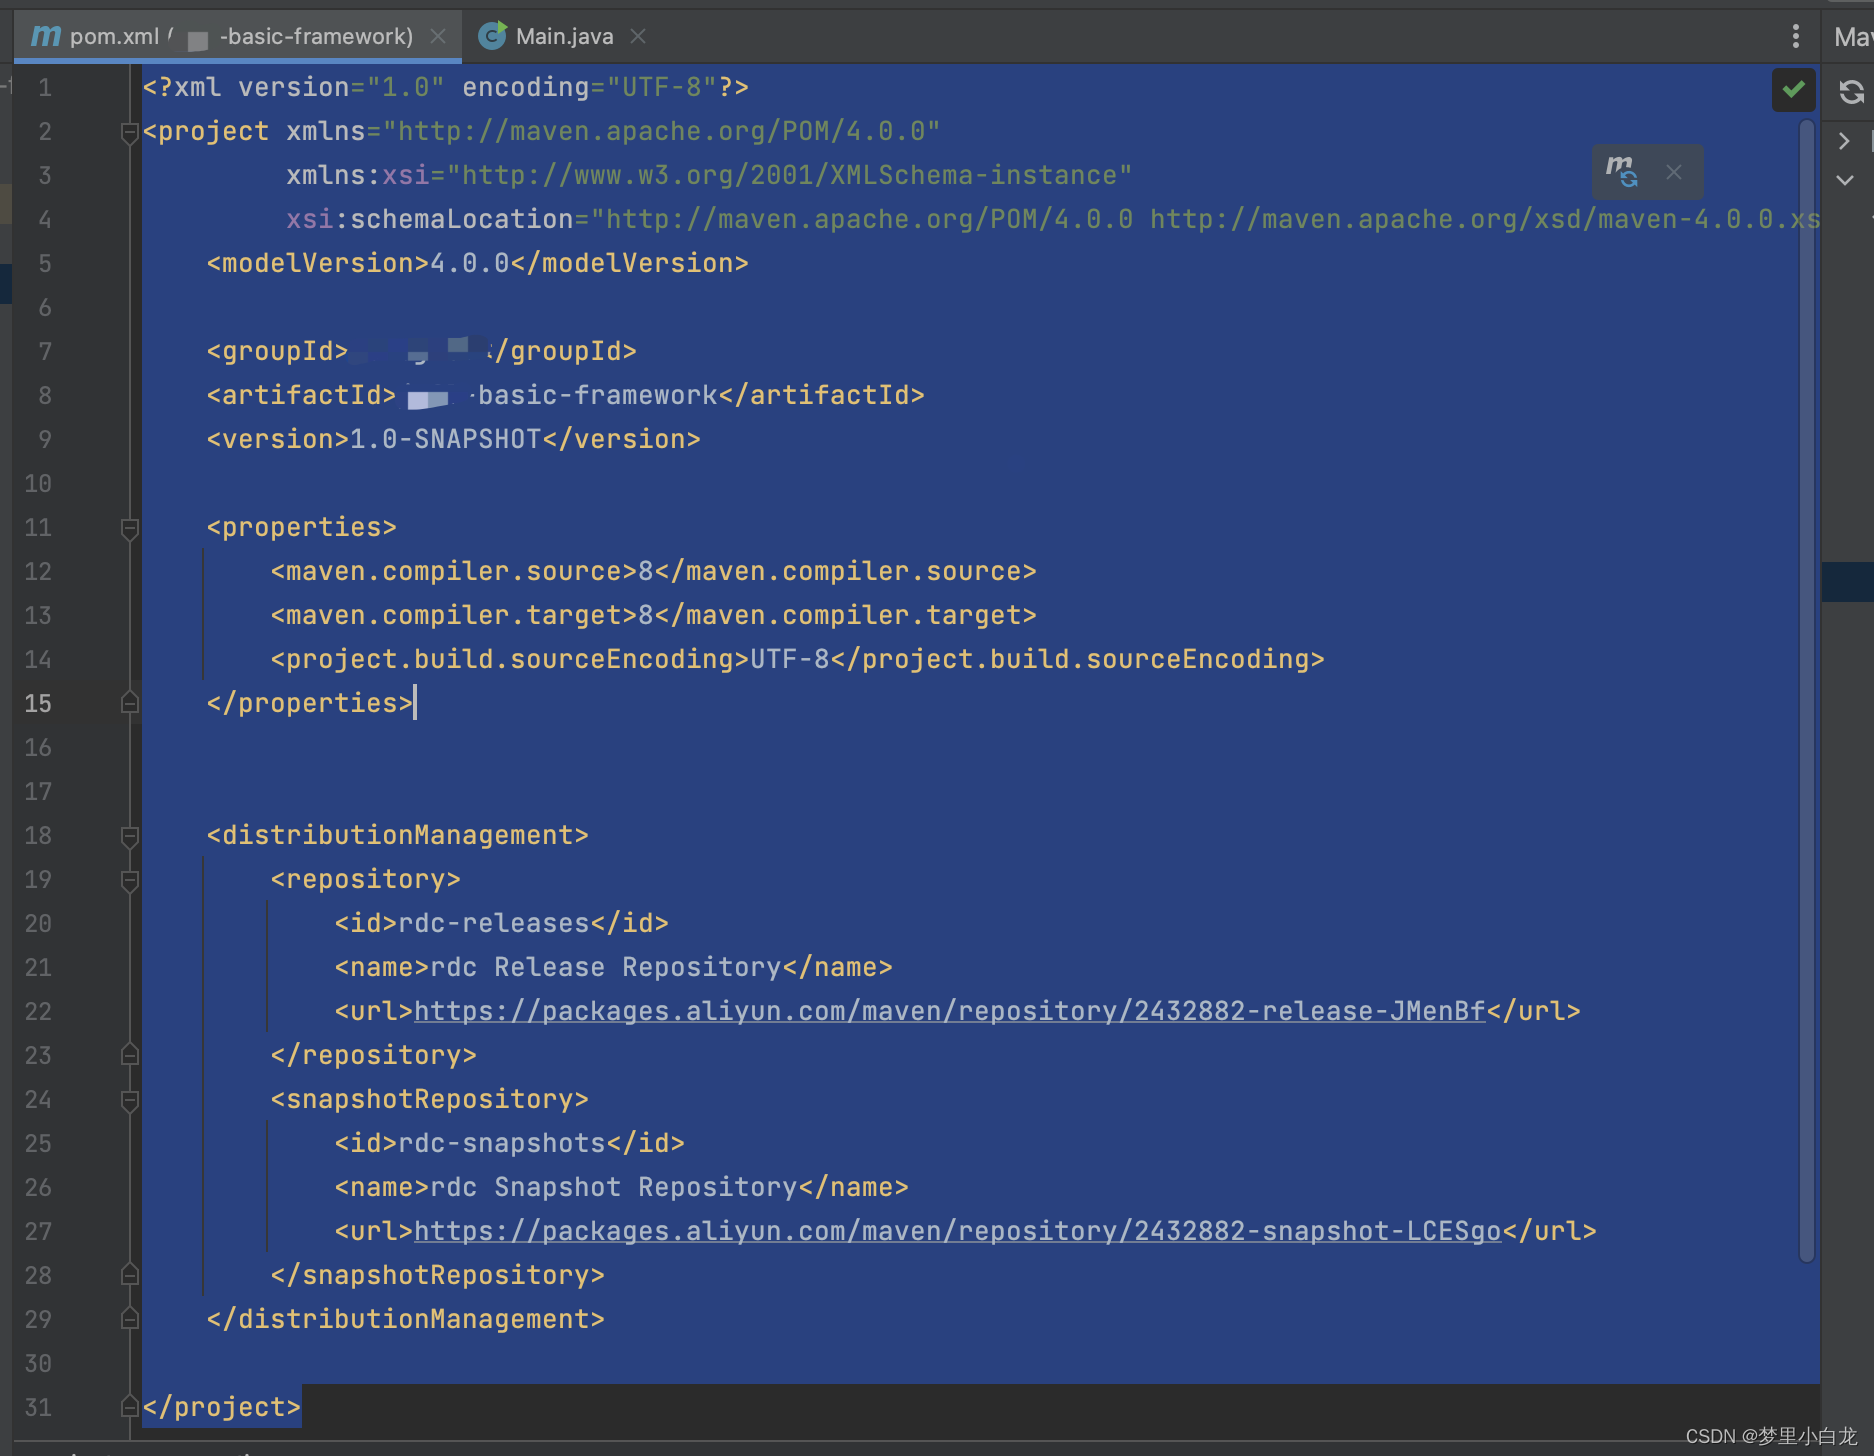Fold the closing distributionManagement marker line 29
This screenshot has width=1874, height=1456.
[x=129, y=1319]
